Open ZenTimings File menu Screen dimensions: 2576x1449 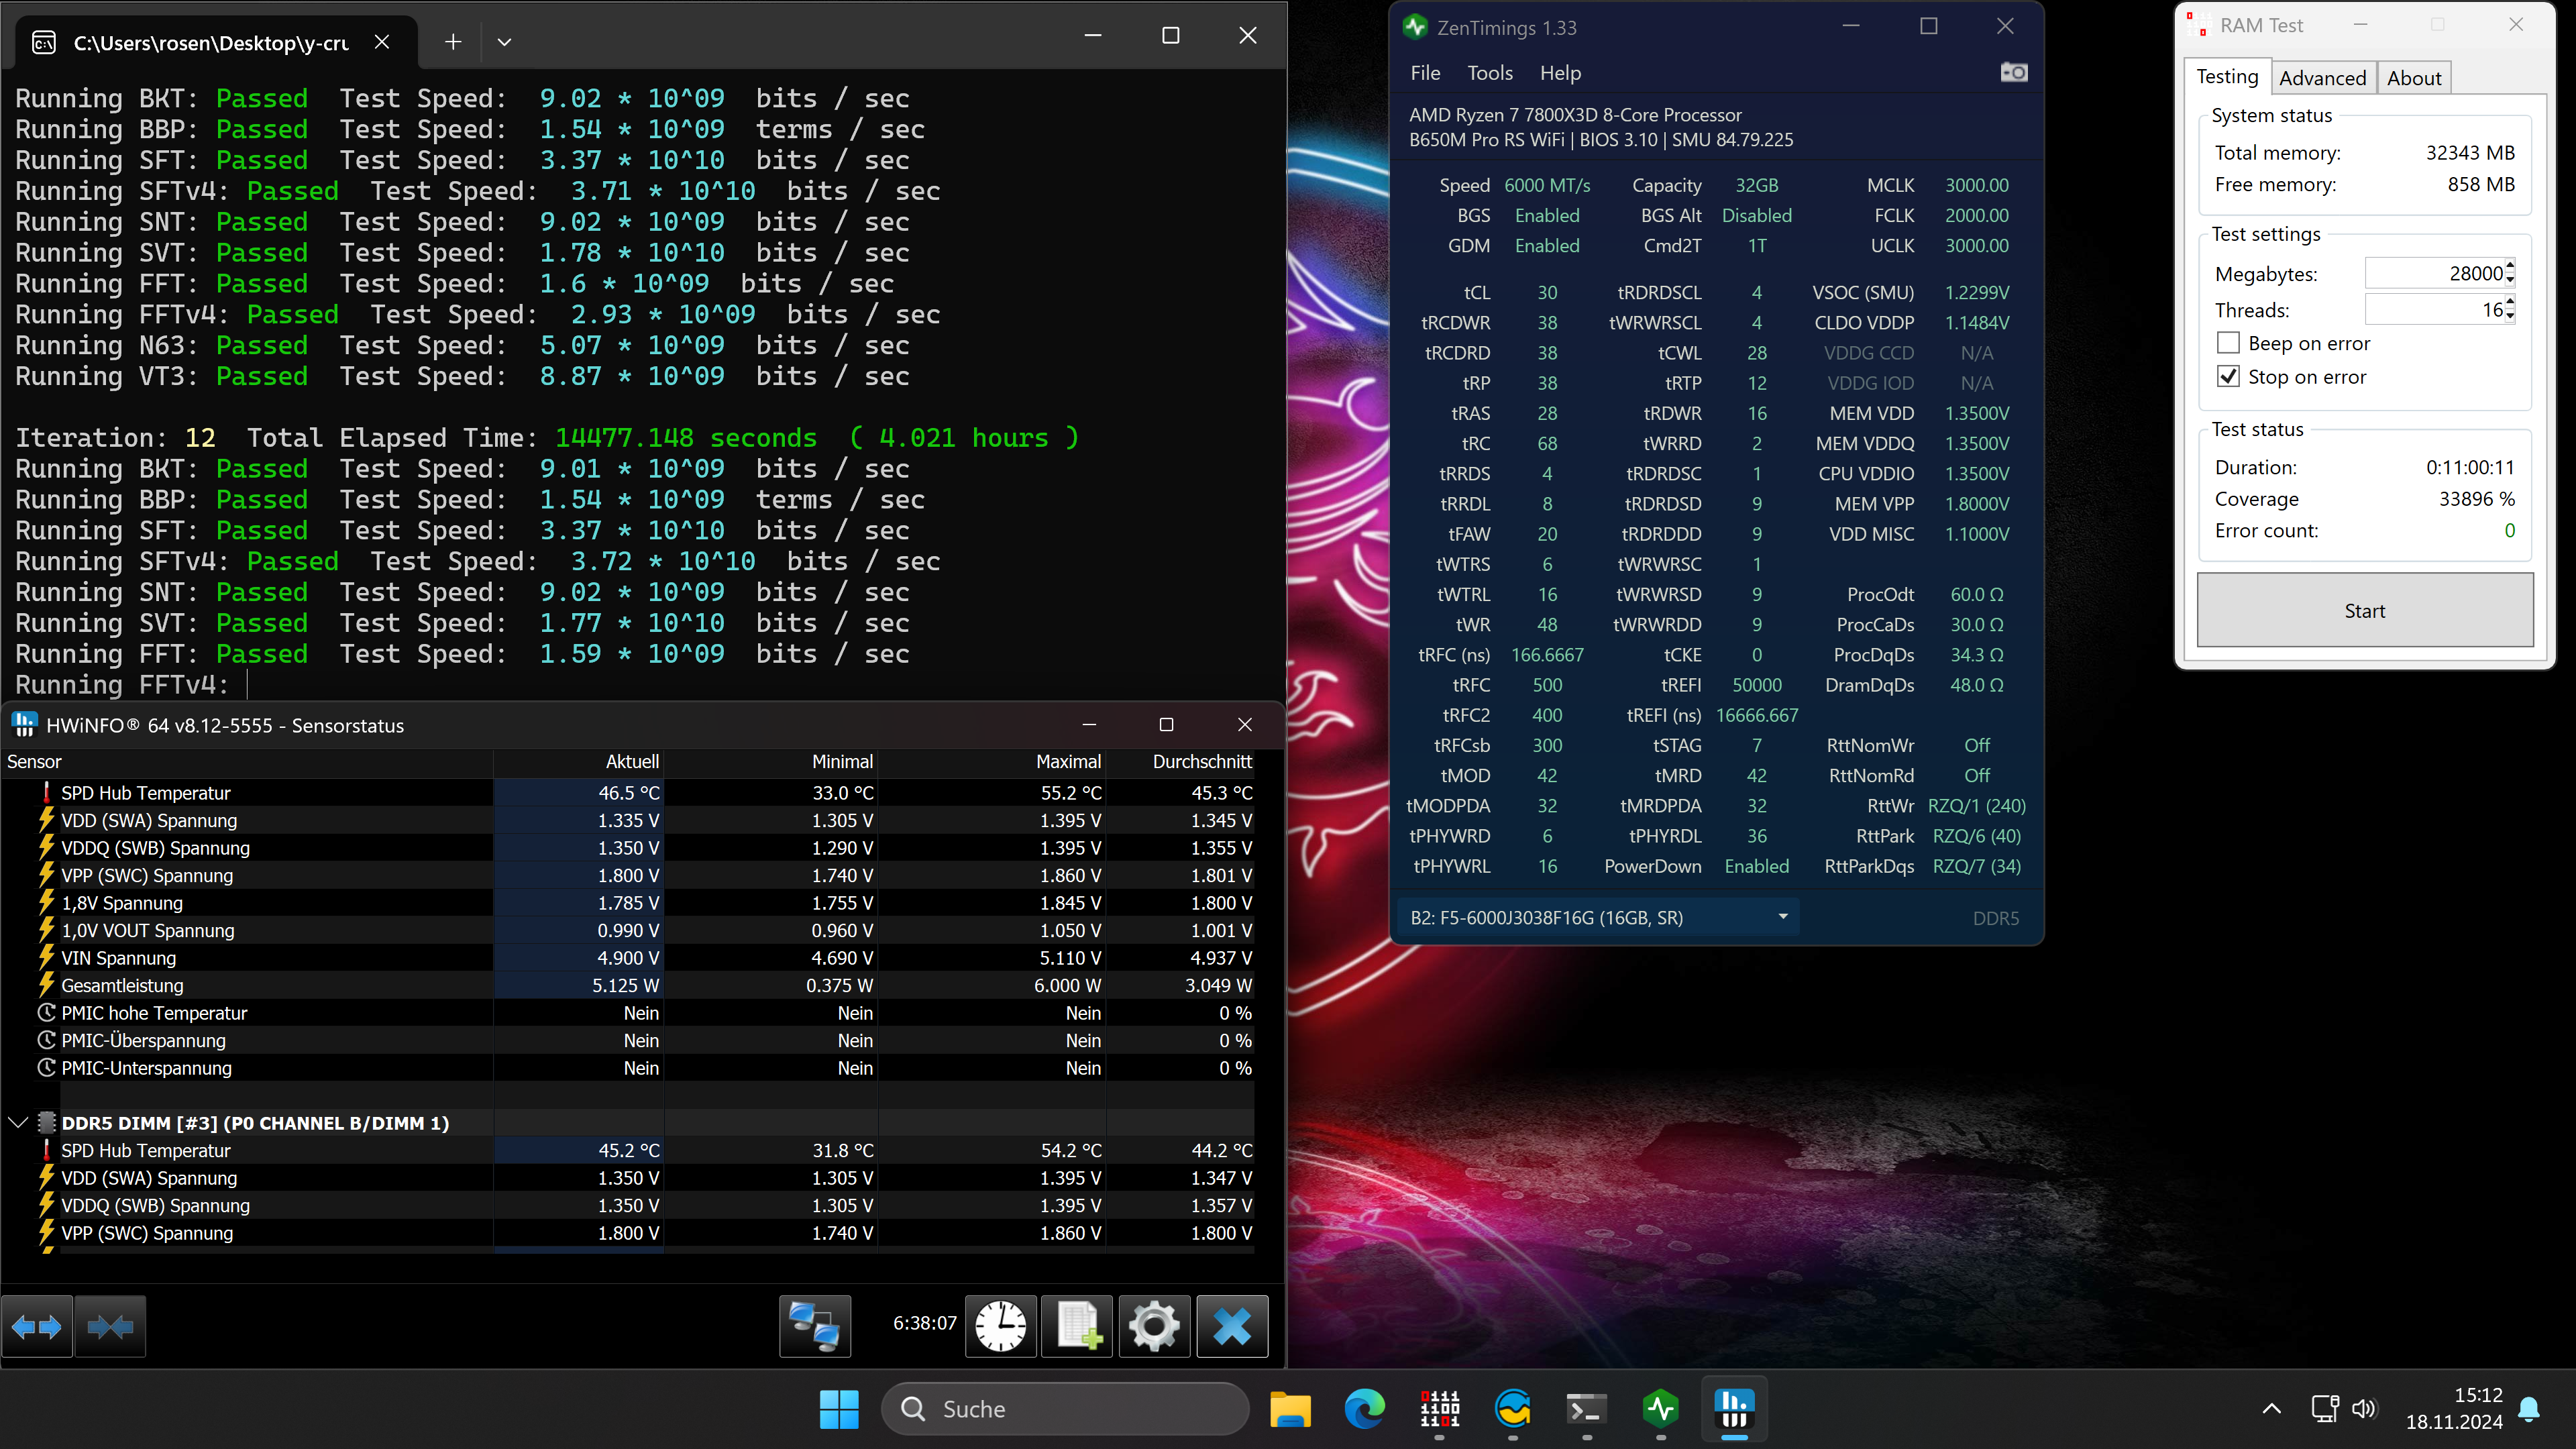[1425, 72]
